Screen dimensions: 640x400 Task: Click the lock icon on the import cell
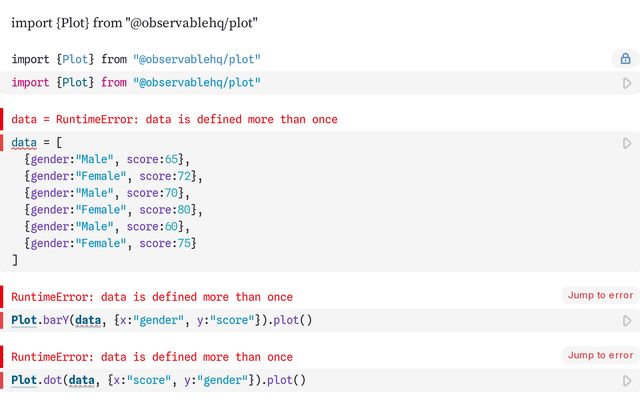(626, 59)
